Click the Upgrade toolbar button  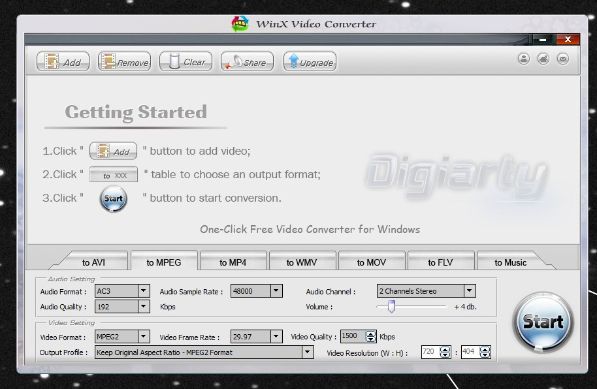pyautogui.click(x=310, y=61)
